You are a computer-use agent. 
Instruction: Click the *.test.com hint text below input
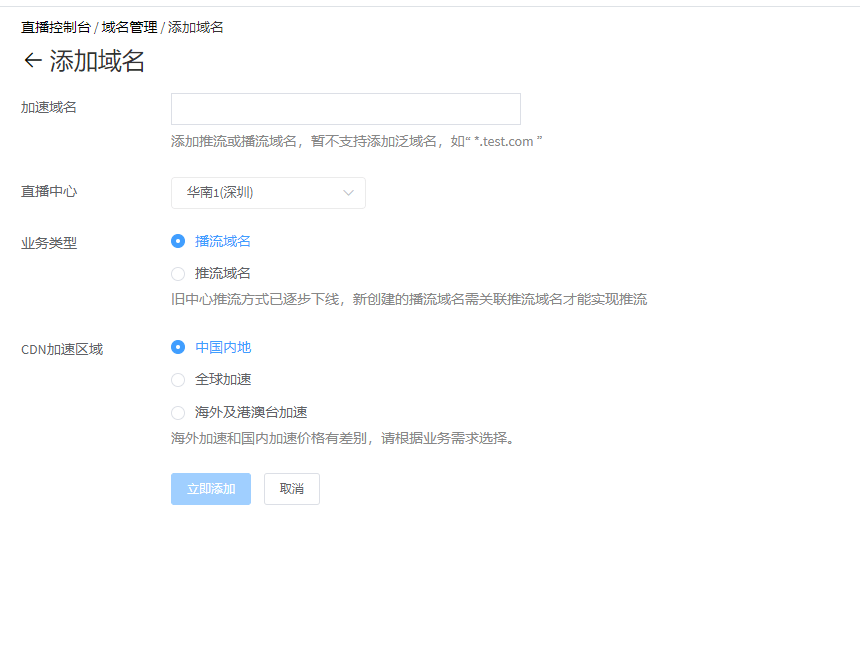[x=504, y=142]
